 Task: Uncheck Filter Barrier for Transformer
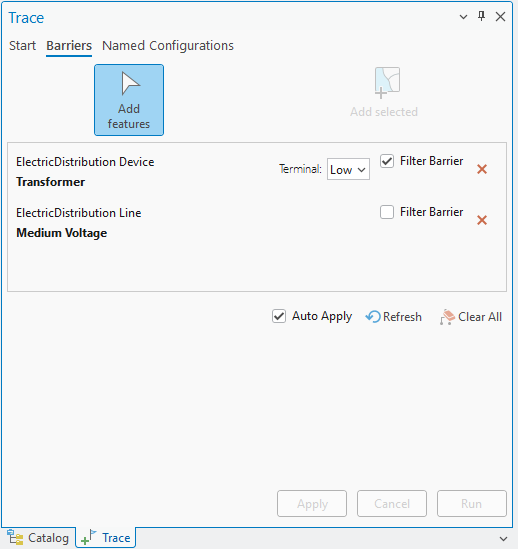(387, 161)
